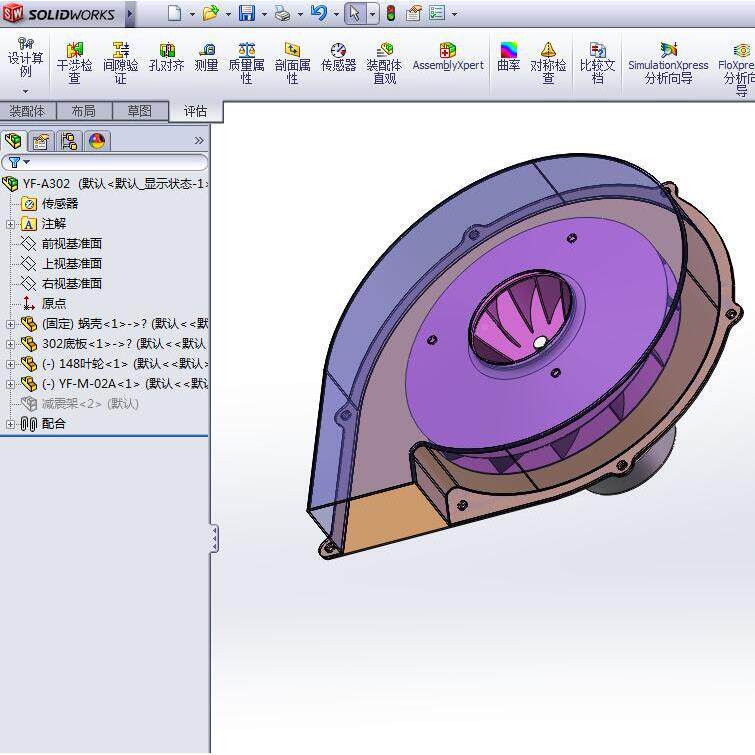This screenshot has height=755, width=755.
Task: Open dropdown arrow next to Options
Action: coord(455,14)
